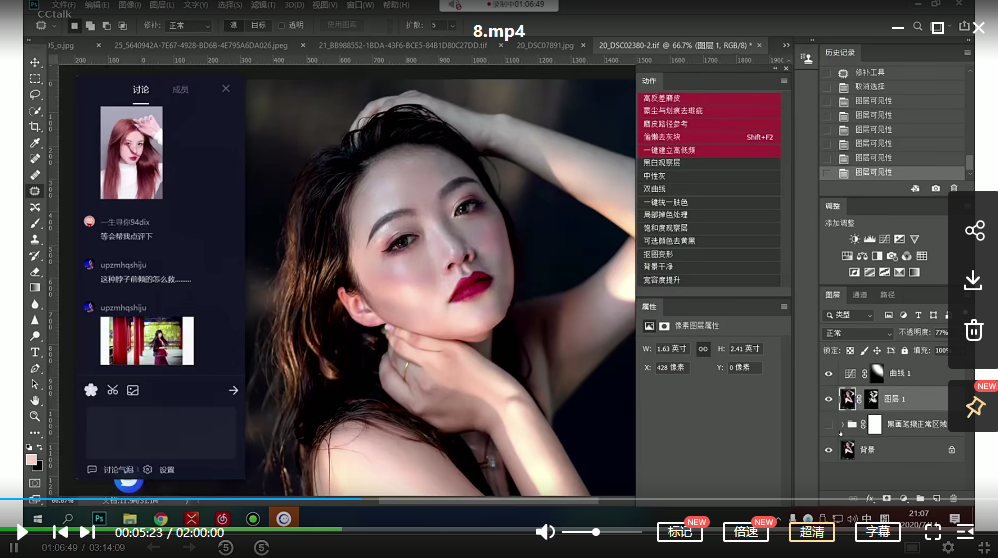This screenshot has width=998, height=558.
Task: Select the Eyedropper tool
Action: click(x=35, y=143)
